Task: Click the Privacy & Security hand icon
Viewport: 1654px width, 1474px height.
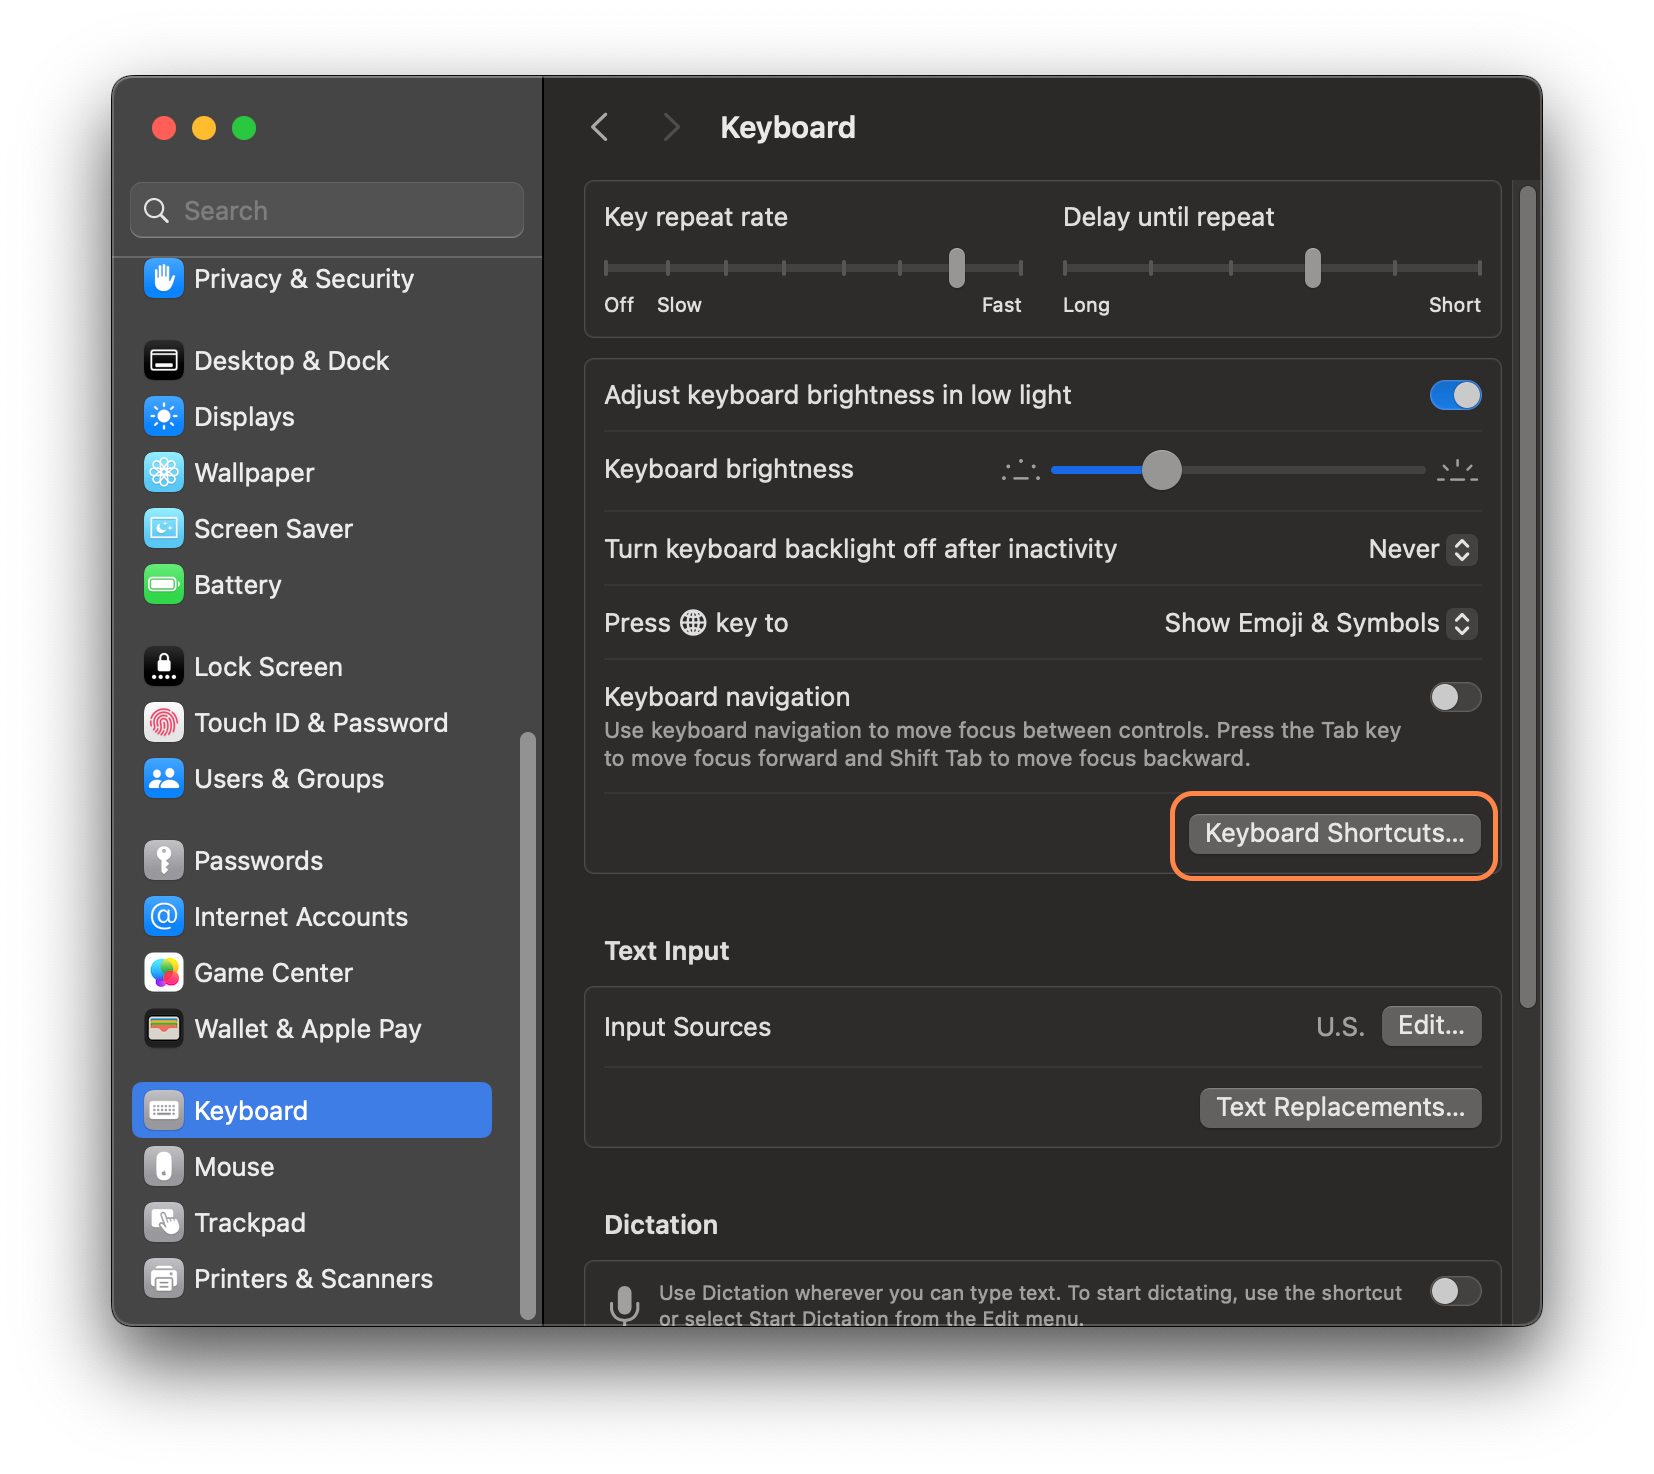Action: point(164,279)
